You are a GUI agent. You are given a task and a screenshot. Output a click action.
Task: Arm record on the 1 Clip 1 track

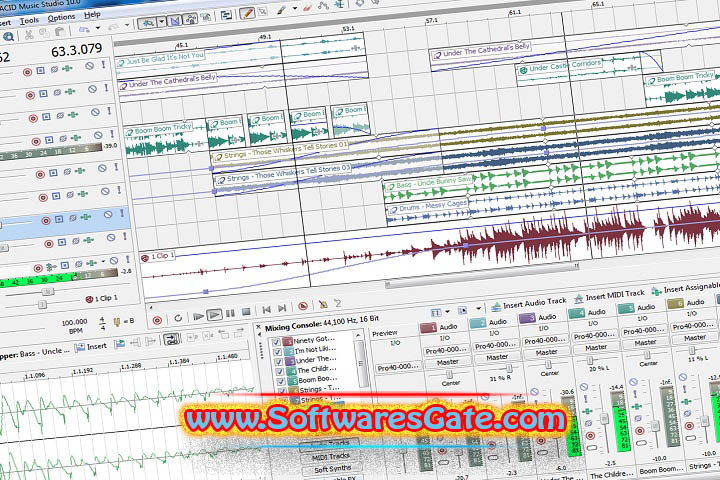click(38, 268)
